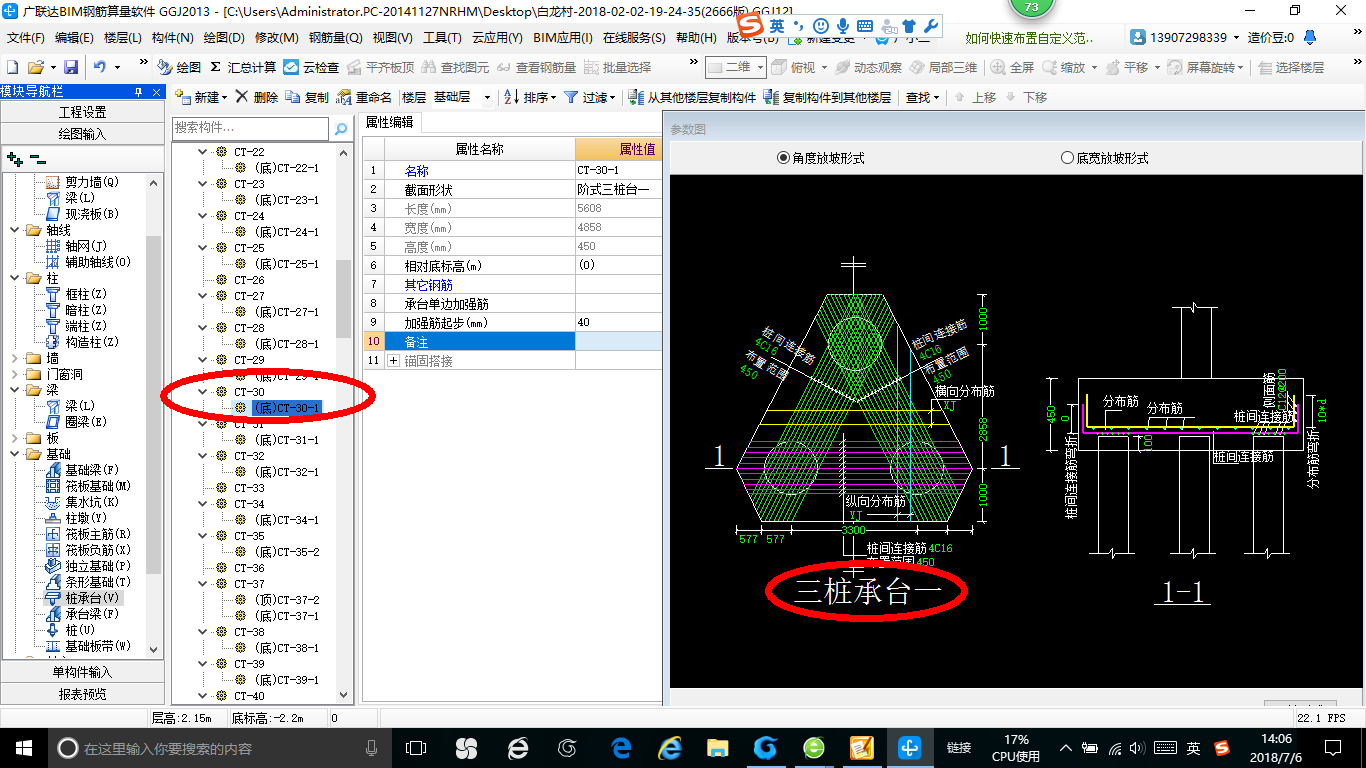1366x768 pixels.
Task: Open the 查找 find dropdown
Action: point(922,97)
